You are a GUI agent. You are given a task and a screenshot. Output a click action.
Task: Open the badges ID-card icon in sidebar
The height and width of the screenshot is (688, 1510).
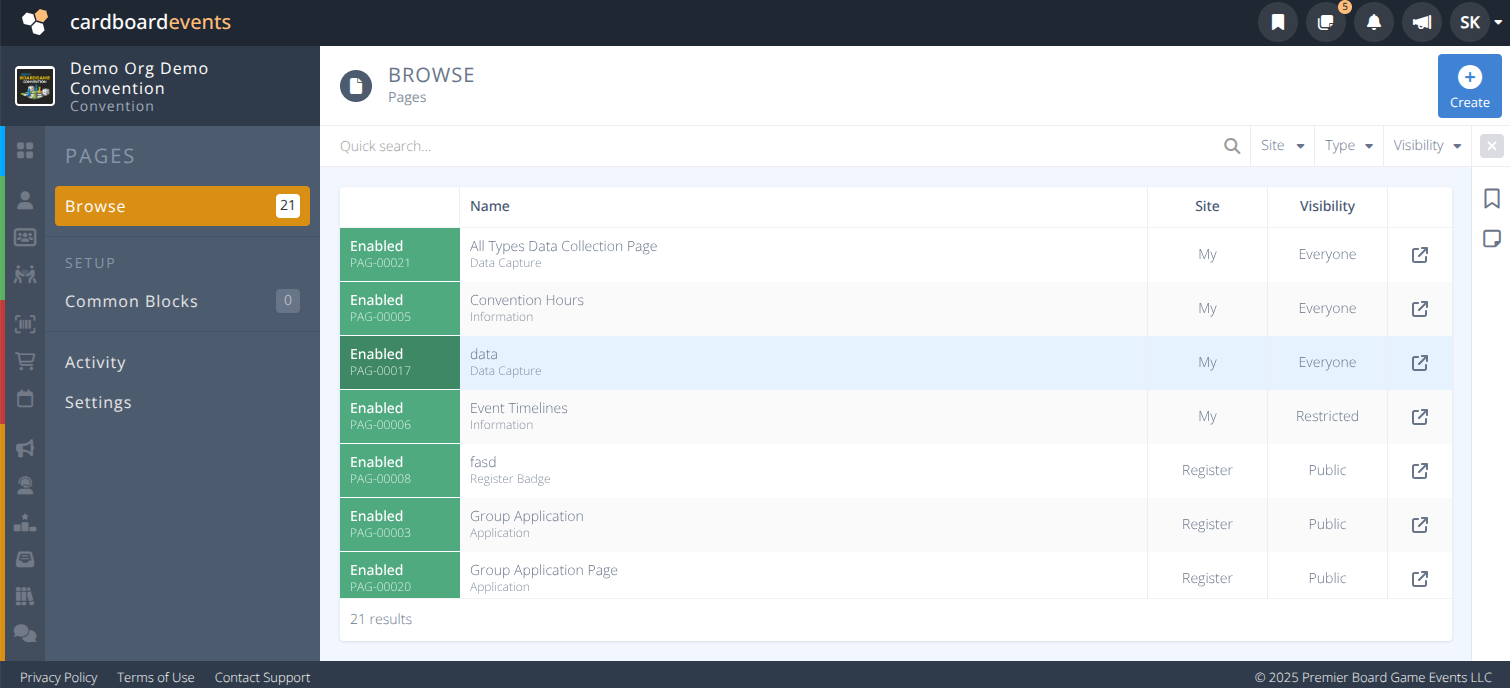[25, 237]
